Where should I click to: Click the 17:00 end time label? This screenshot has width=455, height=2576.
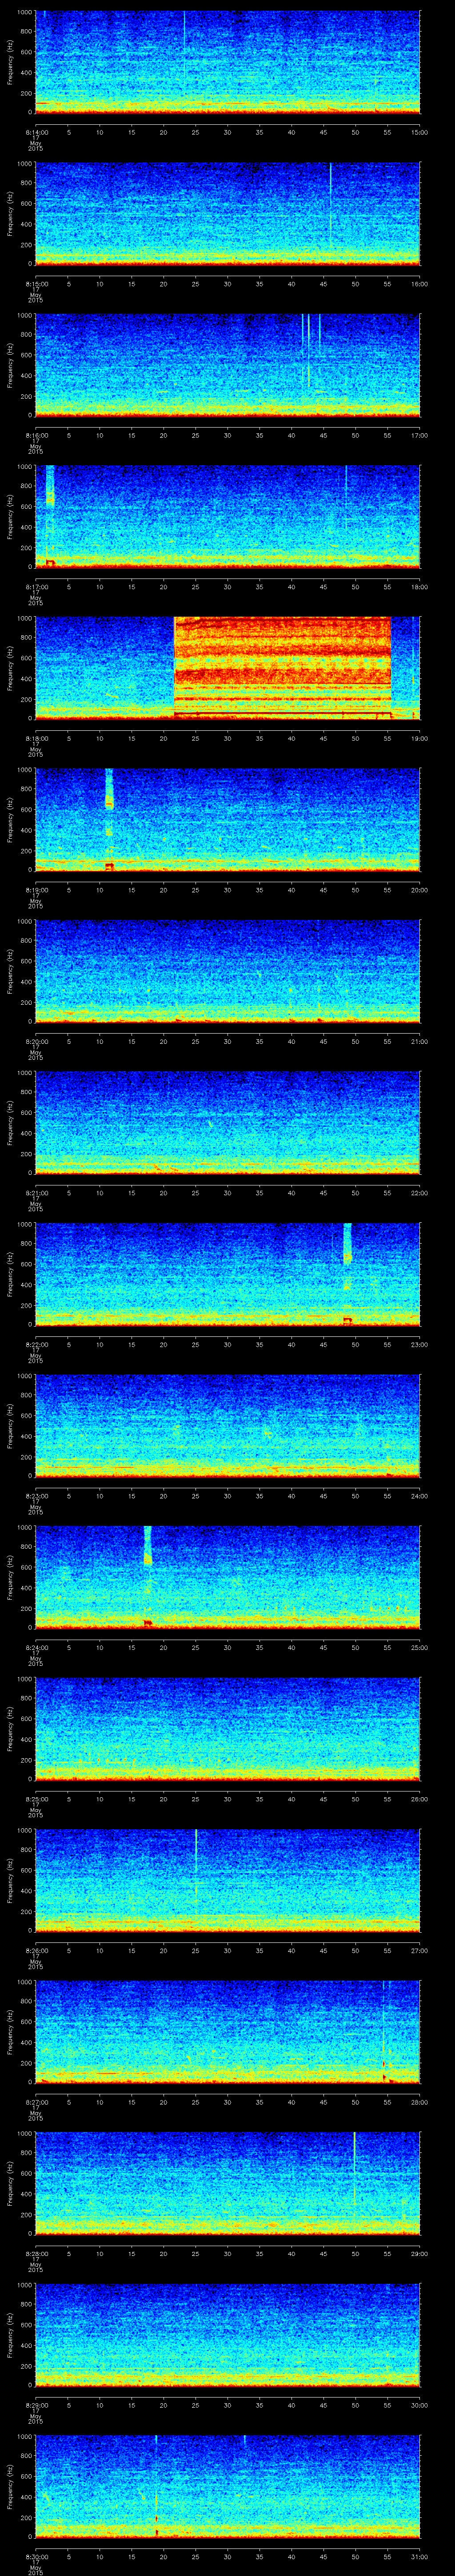(420, 435)
